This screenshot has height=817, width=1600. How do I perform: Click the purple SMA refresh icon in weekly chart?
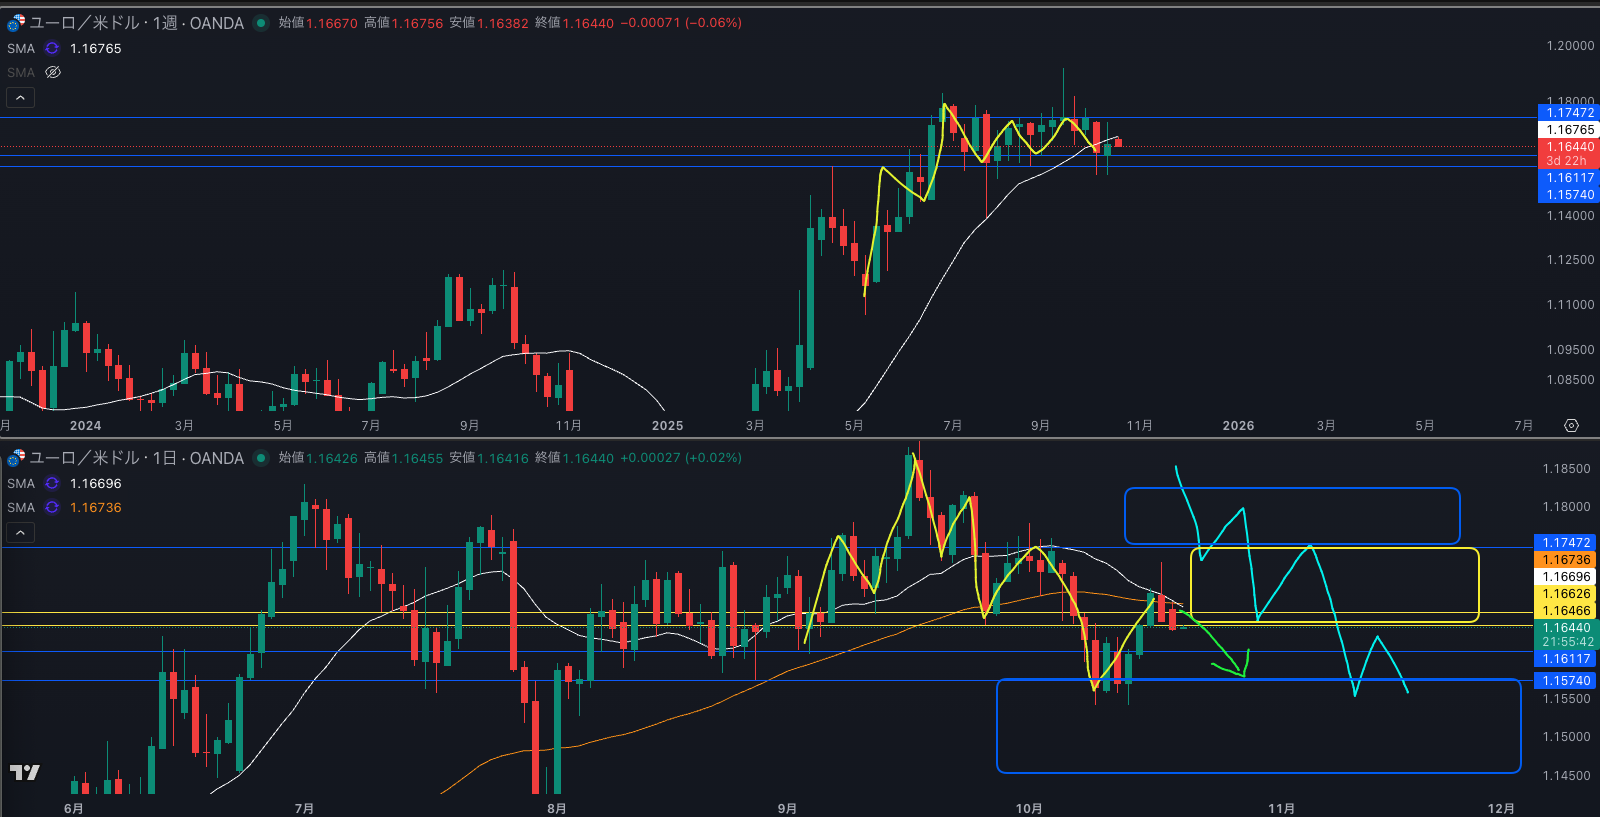(x=52, y=48)
